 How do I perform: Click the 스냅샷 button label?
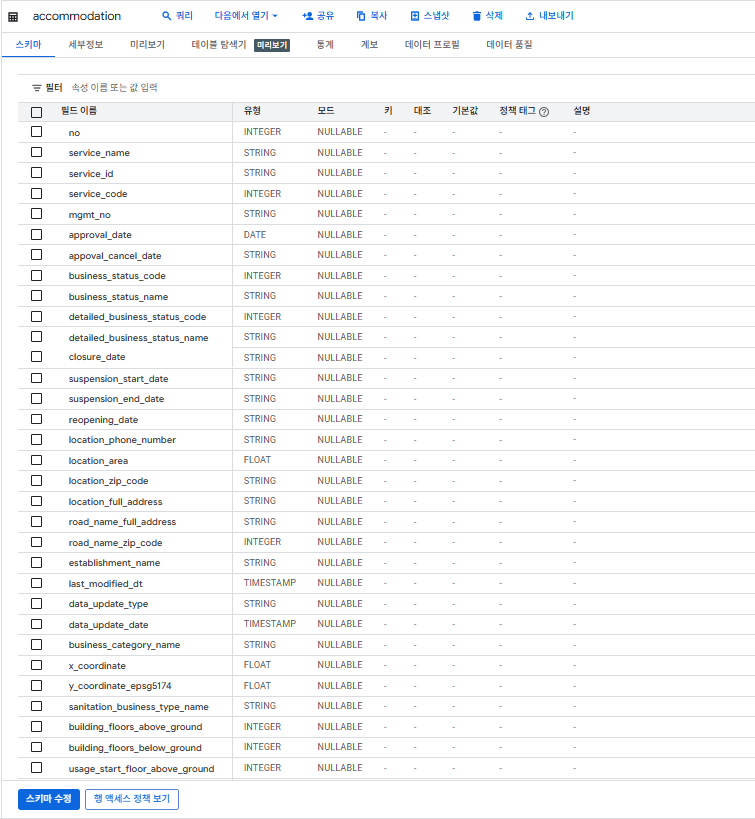click(x=436, y=16)
